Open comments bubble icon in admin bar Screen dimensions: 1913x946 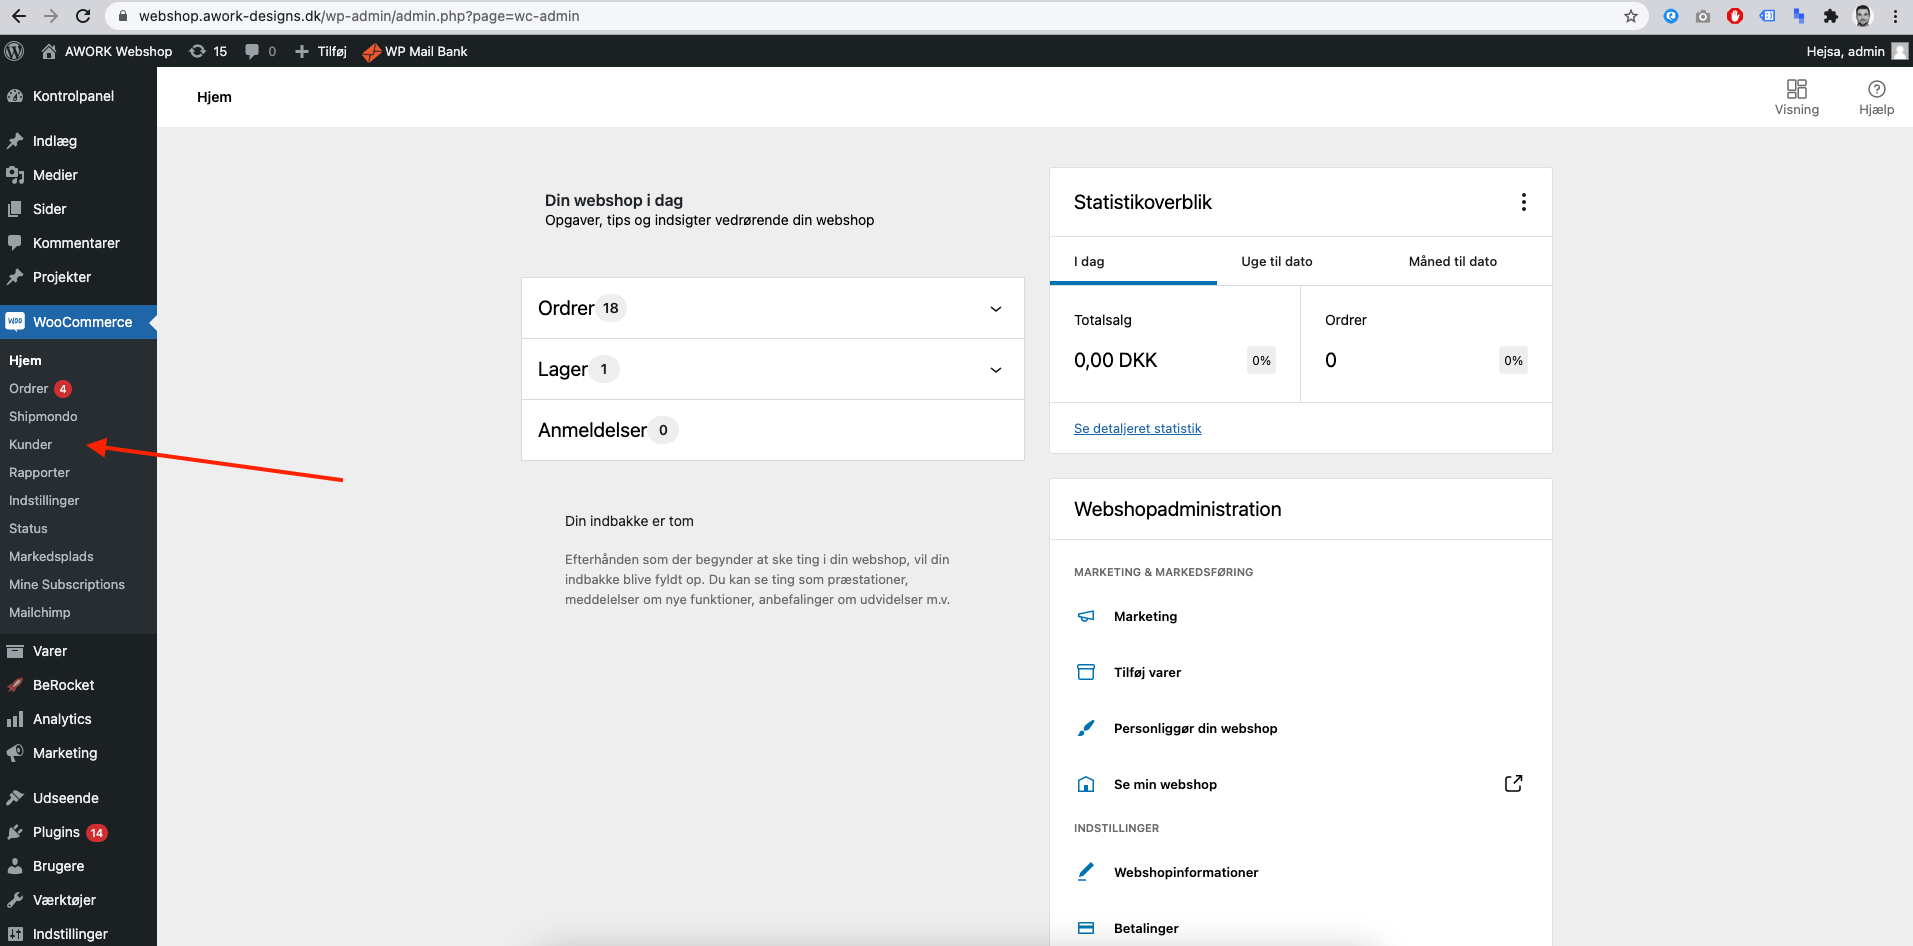(x=252, y=51)
